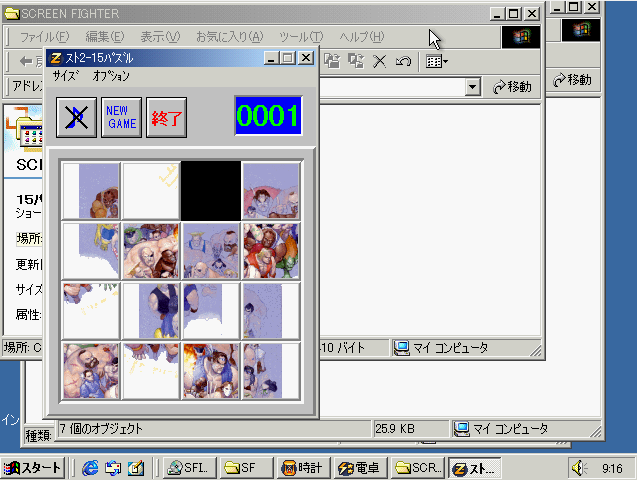Switch to SFI.. taskbar button
Image resolution: width=637 pixels, height=480 pixels.
click(x=190, y=468)
